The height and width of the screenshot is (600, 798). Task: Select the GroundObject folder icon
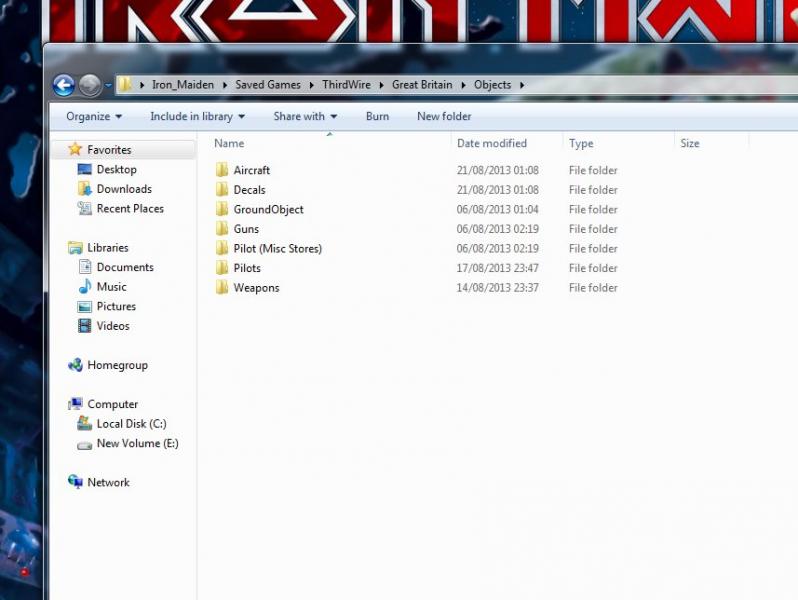[x=221, y=209]
